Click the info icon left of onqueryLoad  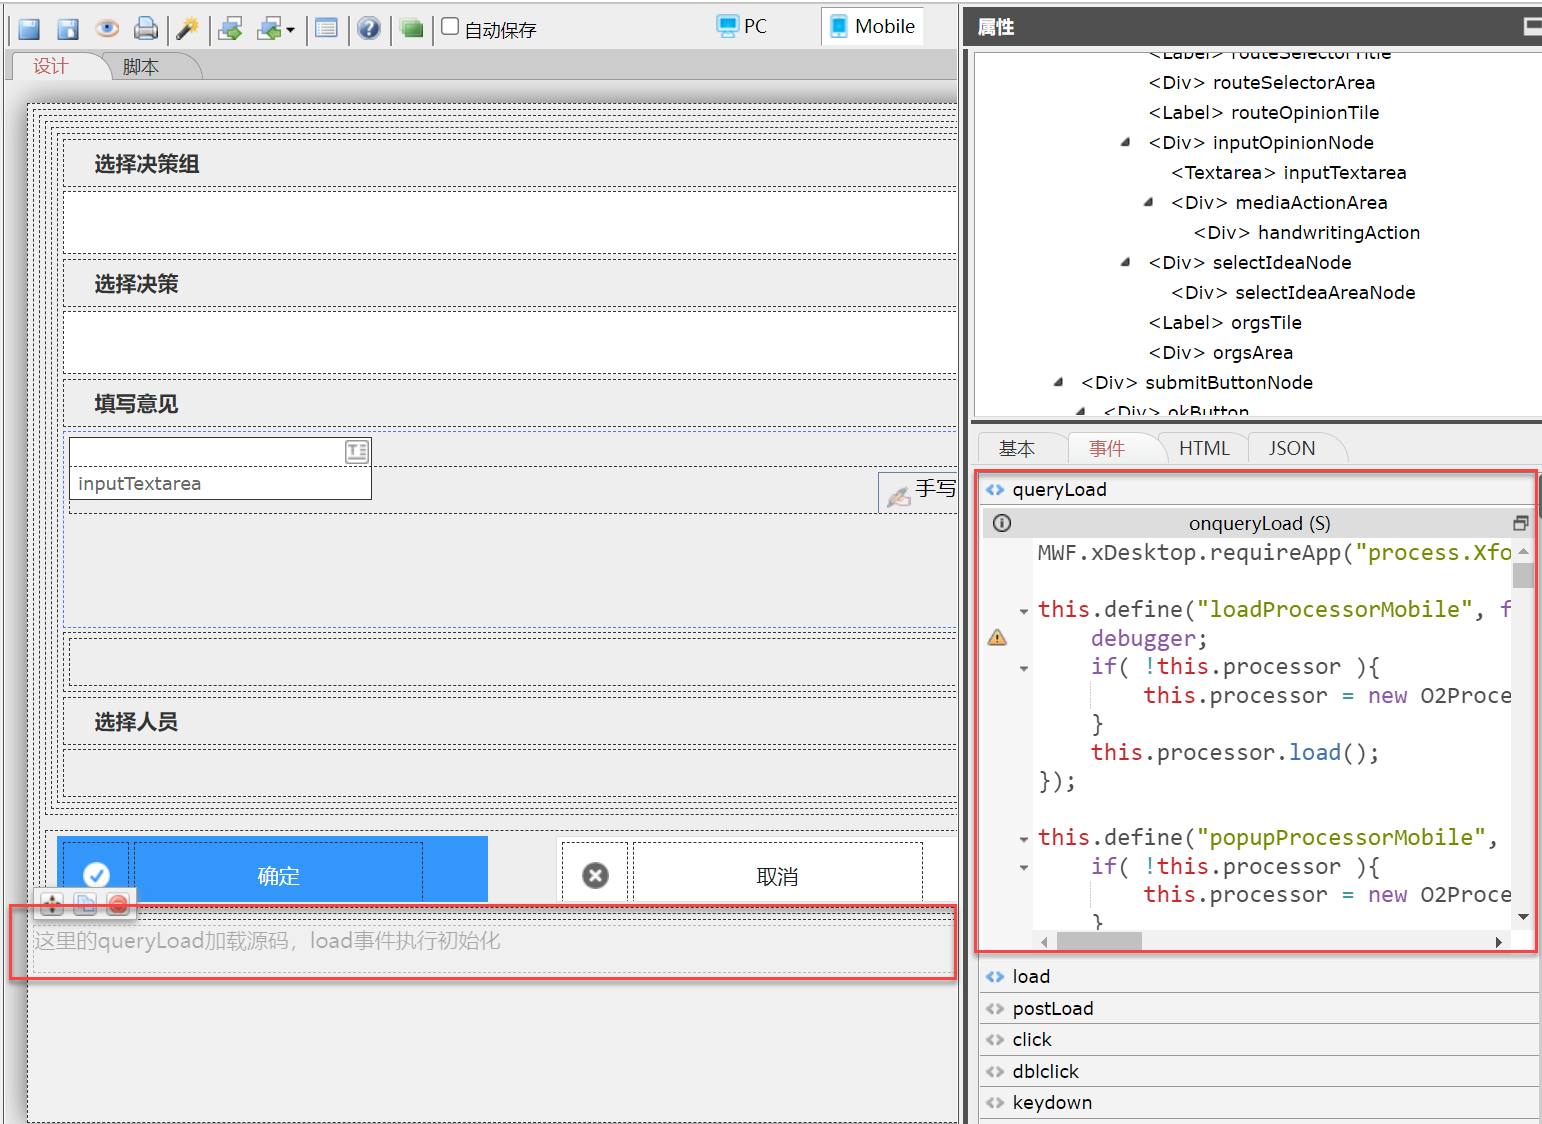(1002, 523)
